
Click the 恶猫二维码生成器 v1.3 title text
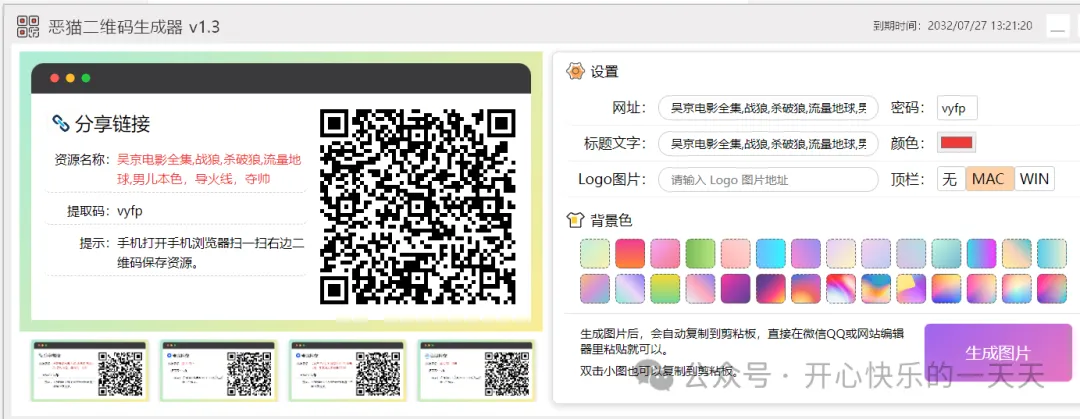[x=134, y=27]
